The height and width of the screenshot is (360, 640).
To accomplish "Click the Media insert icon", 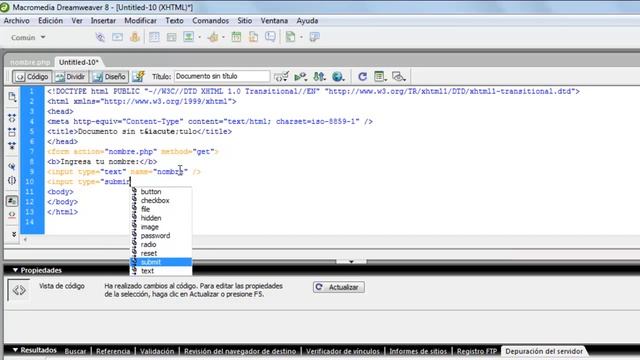I will tap(213, 38).
